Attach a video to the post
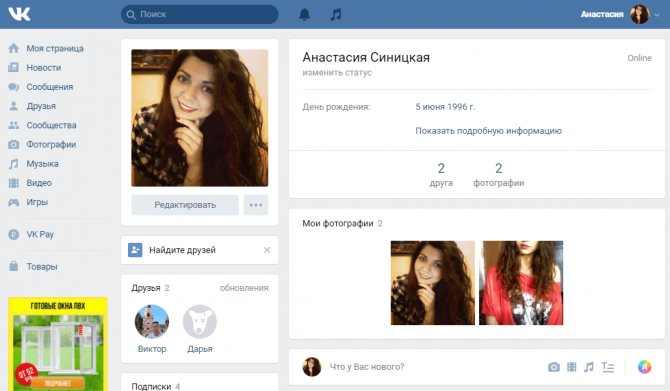Viewport: 670px width, 391px height. [x=572, y=367]
